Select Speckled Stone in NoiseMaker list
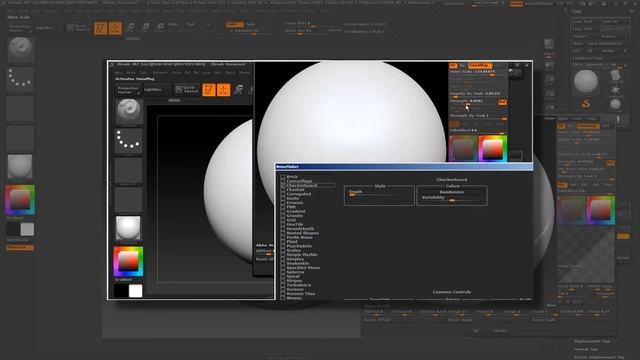 (303, 268)
